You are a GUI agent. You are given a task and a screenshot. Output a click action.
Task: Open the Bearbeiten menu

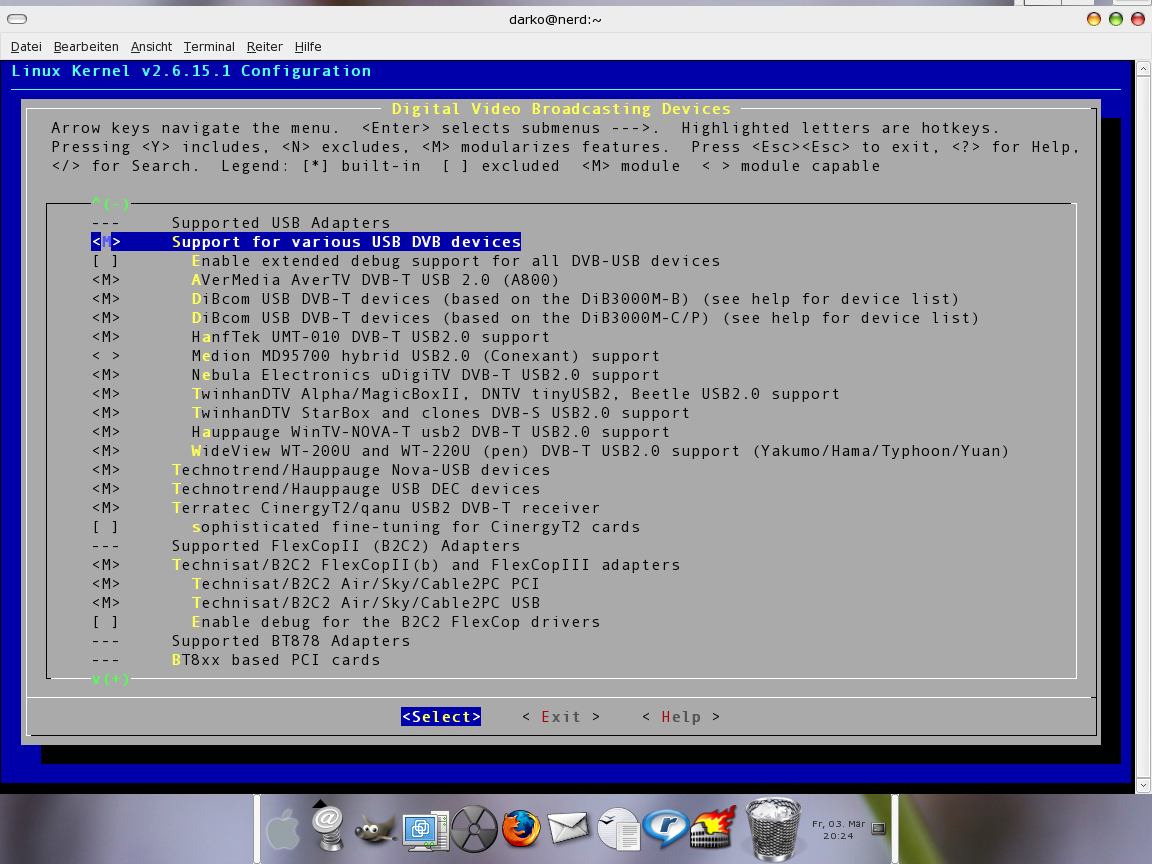[86, 46]
